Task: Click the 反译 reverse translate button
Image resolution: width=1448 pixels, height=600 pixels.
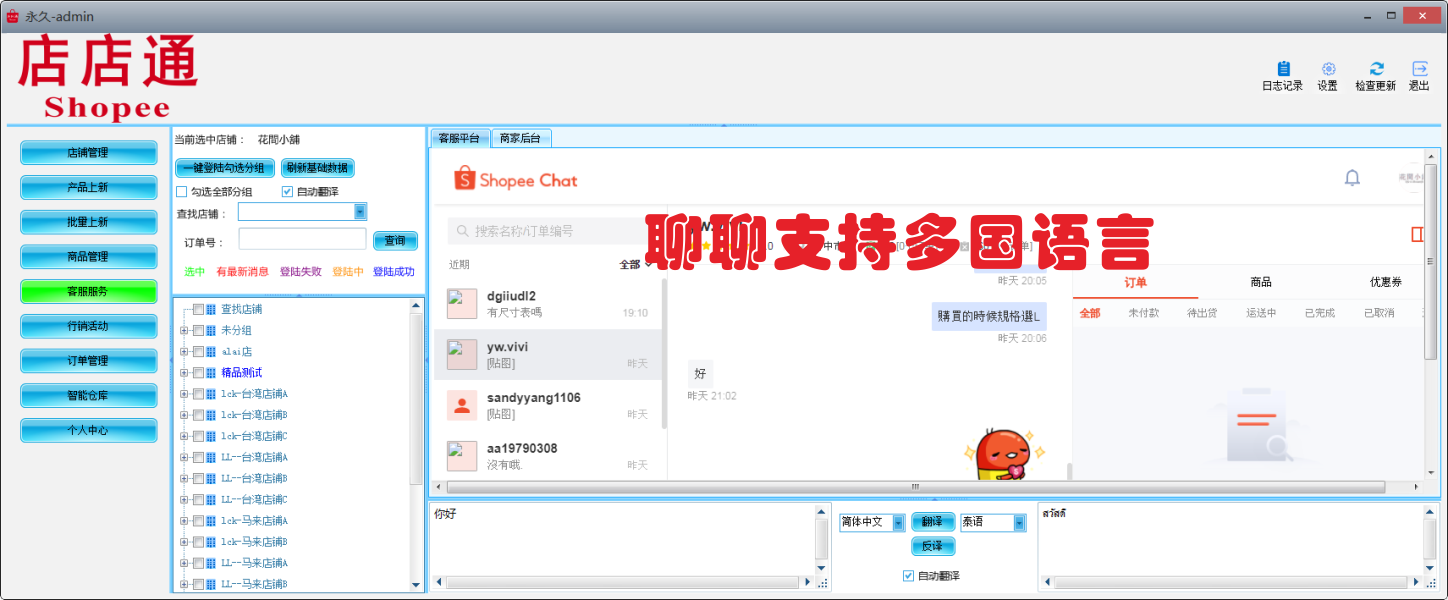Action: (x=933, y=546)
